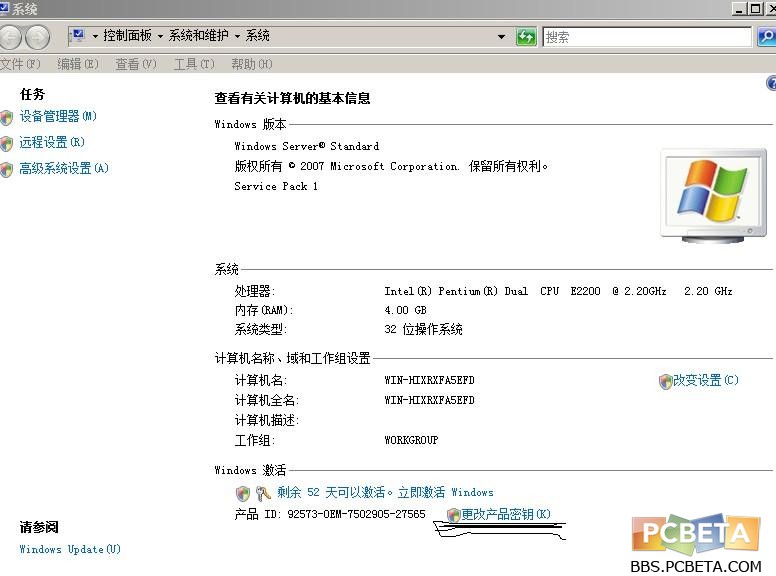Open help via blue question mark icon
The width and height of the screenshot is (776, 576).
771,83
